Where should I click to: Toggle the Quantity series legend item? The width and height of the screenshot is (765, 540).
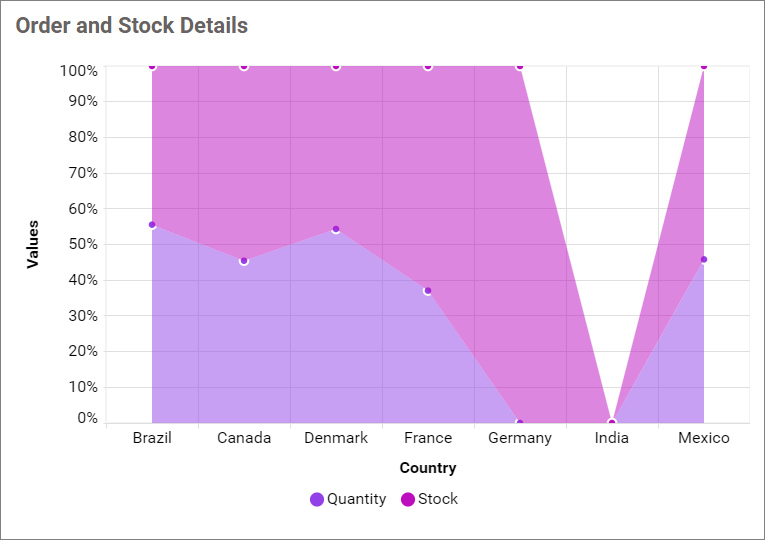tap(356, 499)
